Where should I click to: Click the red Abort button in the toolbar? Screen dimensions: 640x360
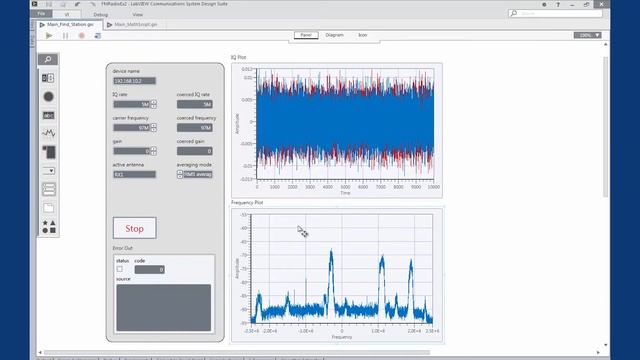[81, 36]
